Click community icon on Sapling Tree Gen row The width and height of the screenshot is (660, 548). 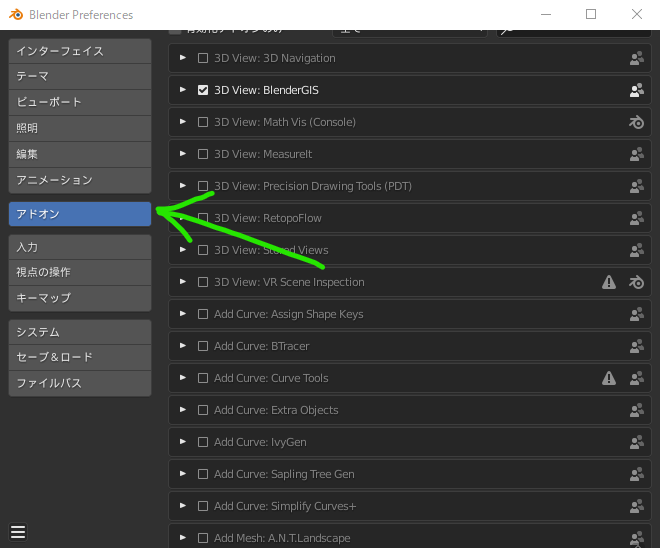[x=636, y=474]
